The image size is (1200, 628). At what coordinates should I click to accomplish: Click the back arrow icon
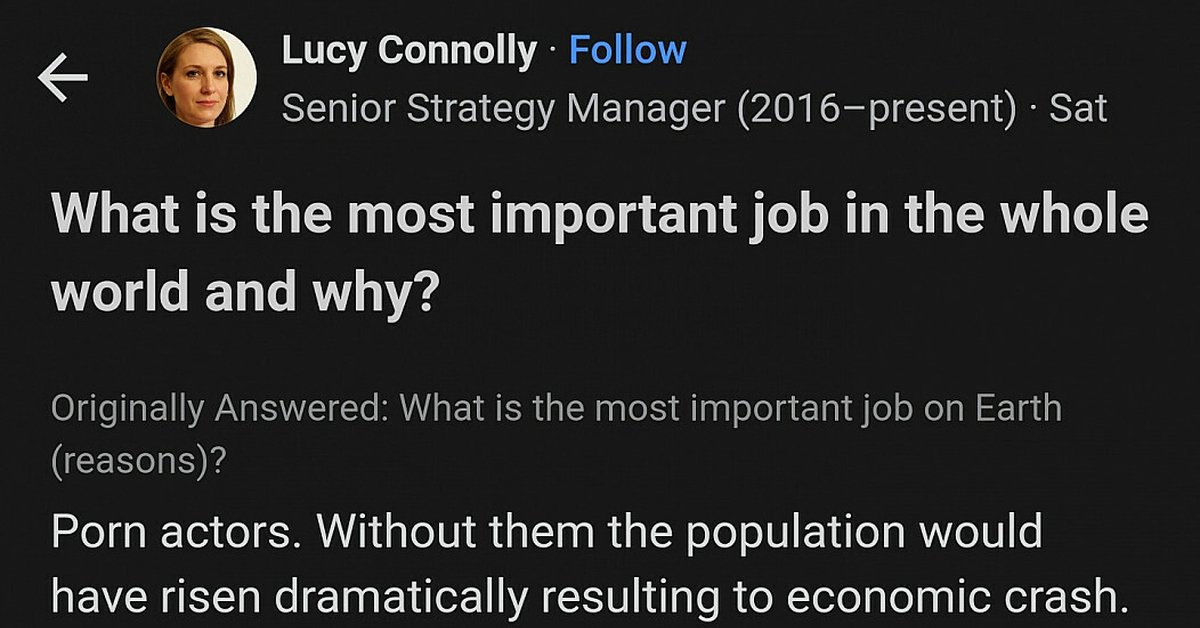[63, 79]
